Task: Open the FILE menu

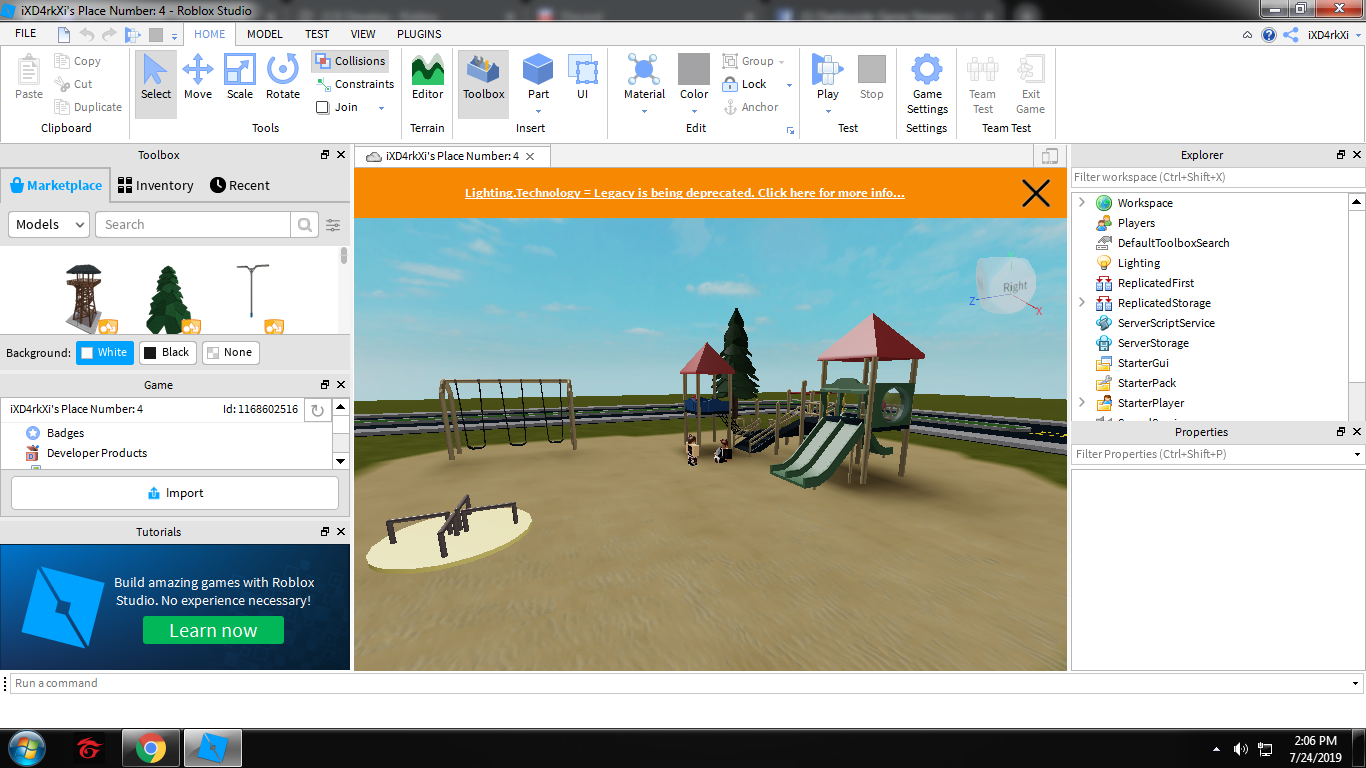Action: coord(26,34)
